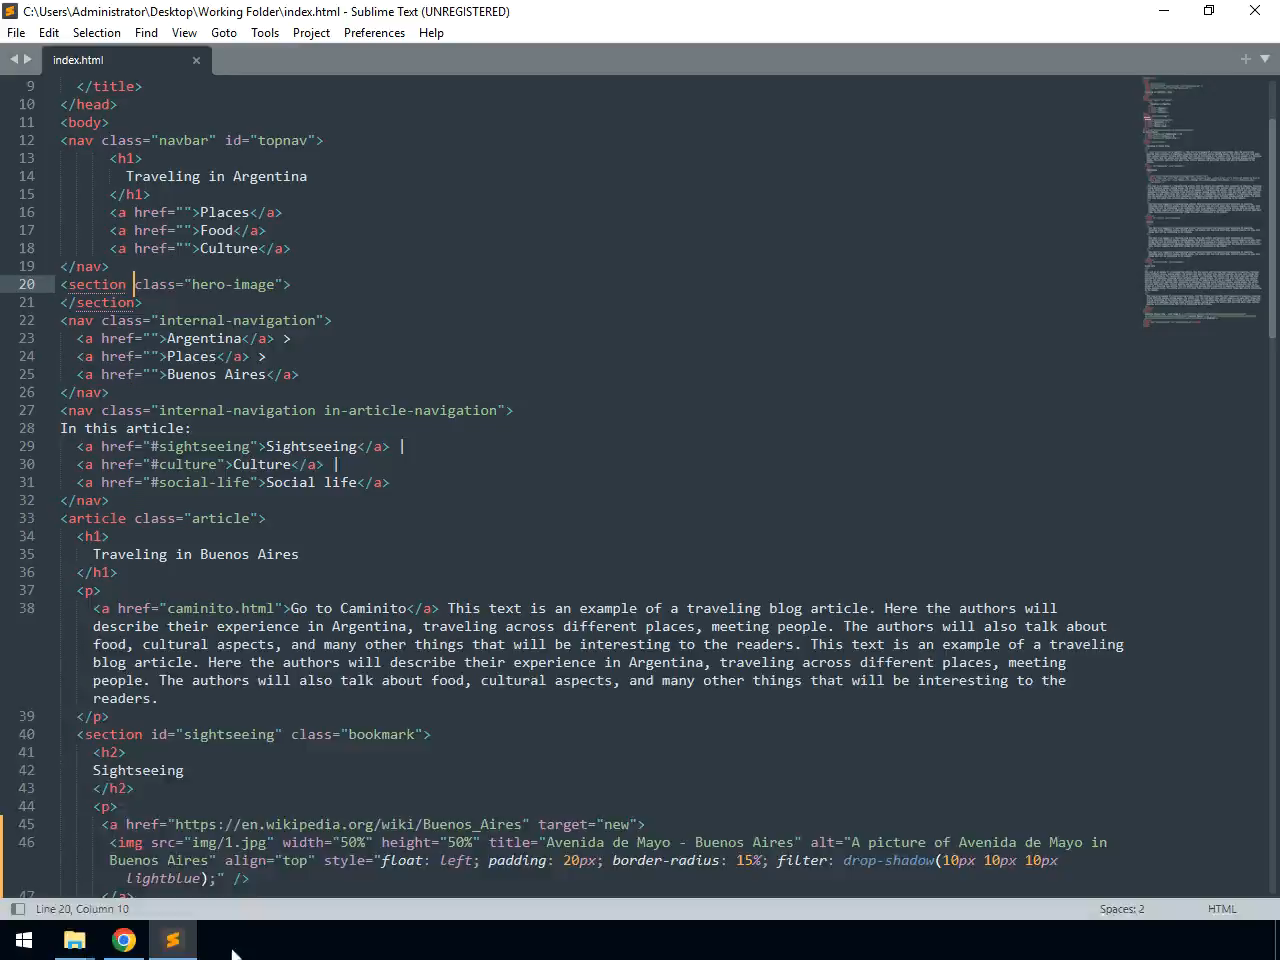Click the "caminito.html" href value

pos(220,608)
